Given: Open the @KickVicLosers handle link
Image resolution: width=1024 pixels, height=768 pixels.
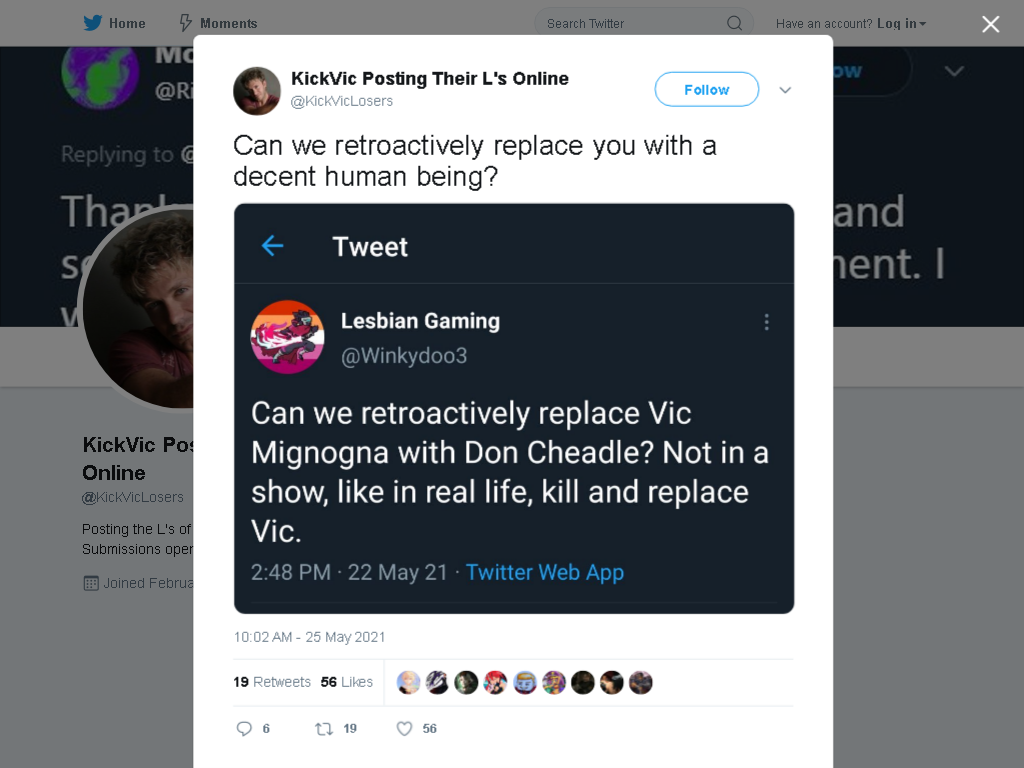Looking at the screenshot, I should (342, 101).
